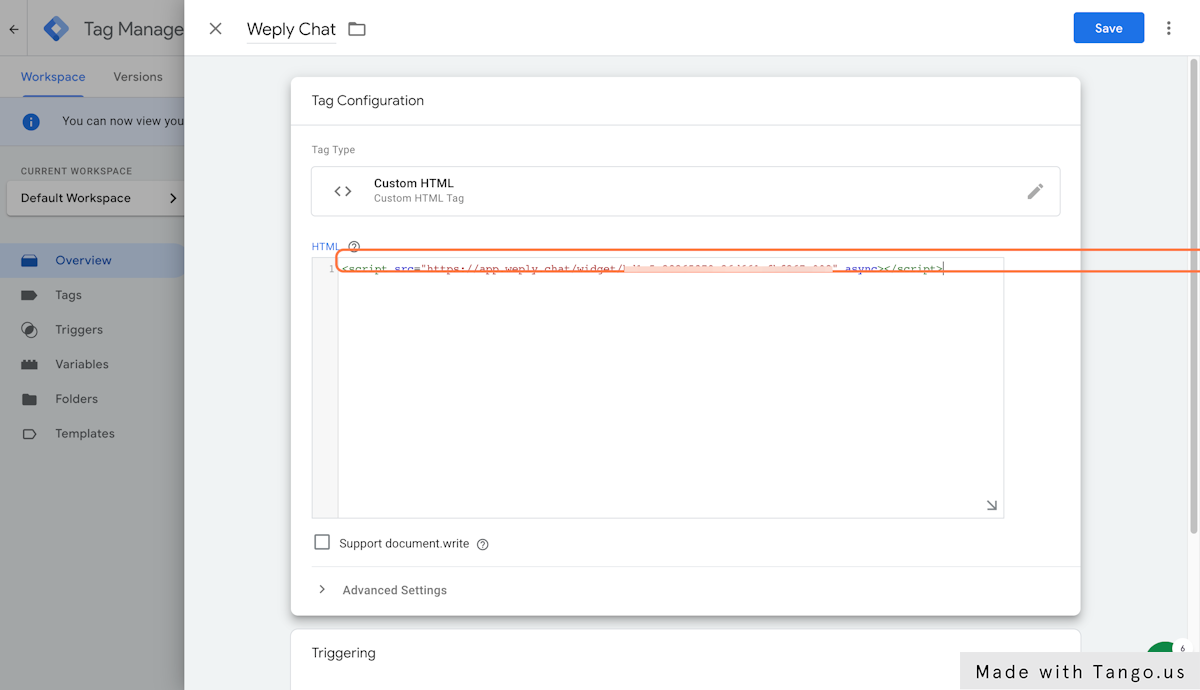
Task: Click the Triggers sidebar icon
Action: coord(29,330)
